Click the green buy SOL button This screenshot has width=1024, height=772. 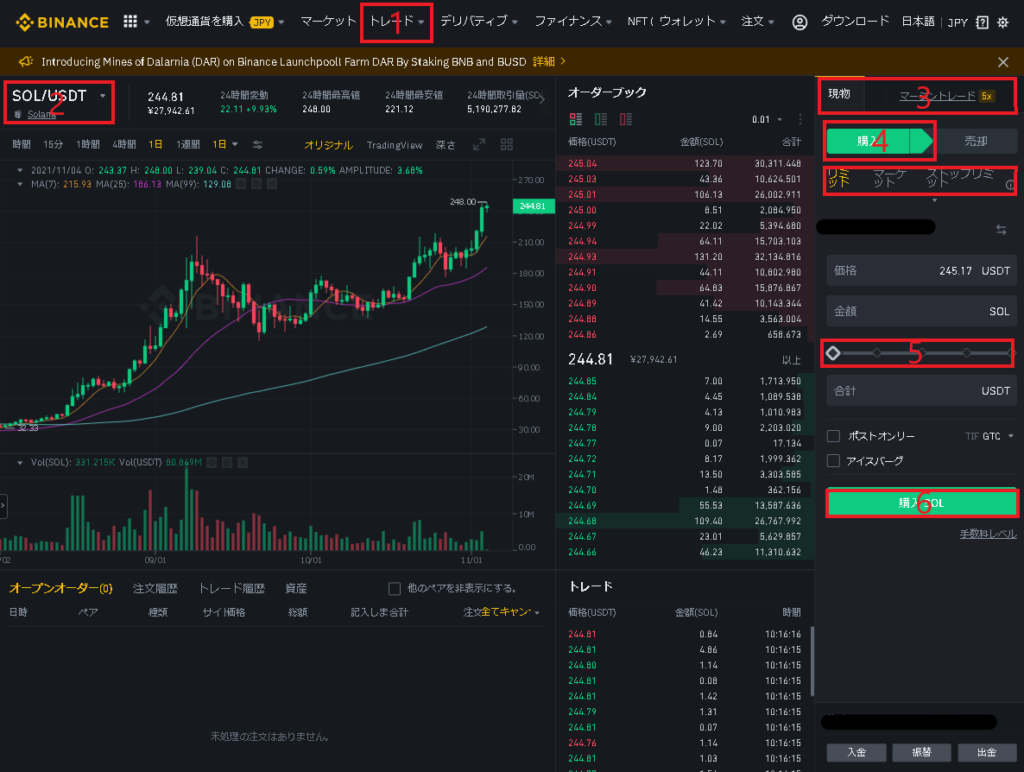(x=921, y=503)
